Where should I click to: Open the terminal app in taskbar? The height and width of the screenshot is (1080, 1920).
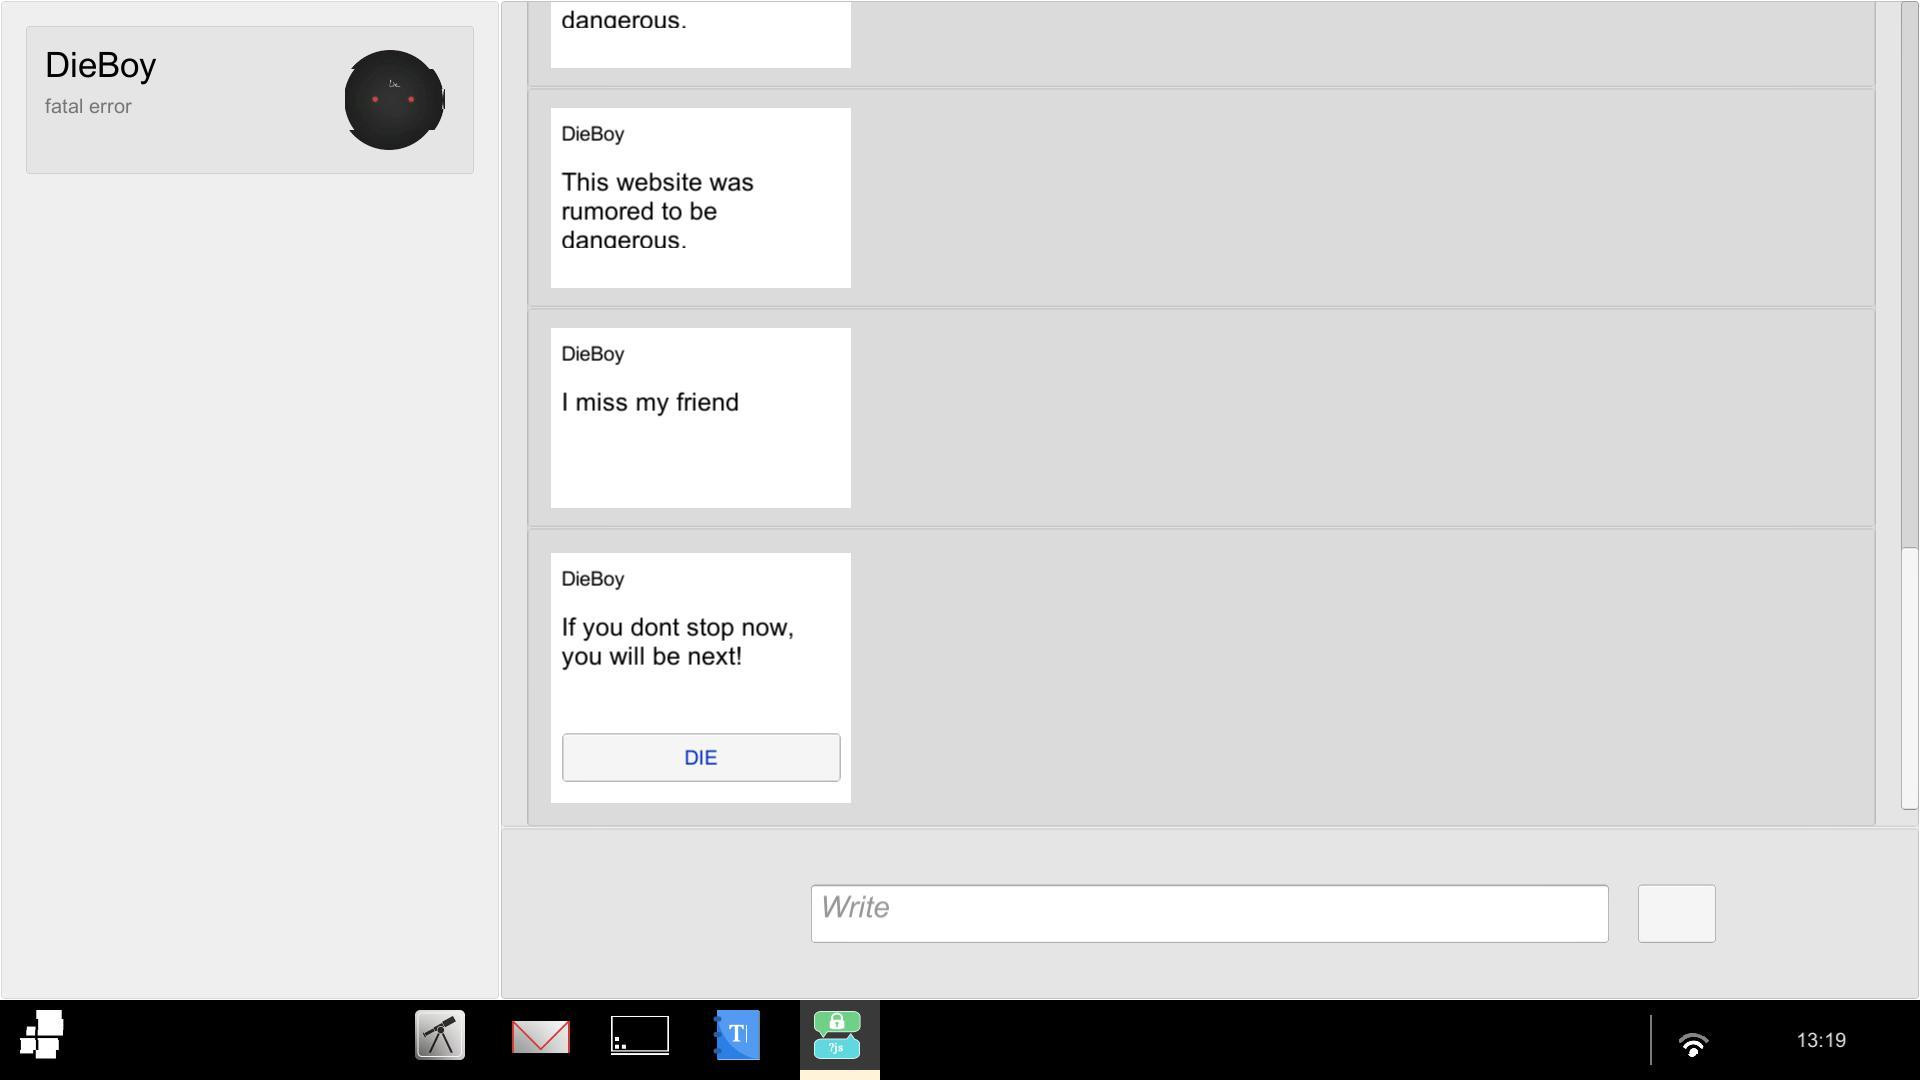pos(640,1035)
